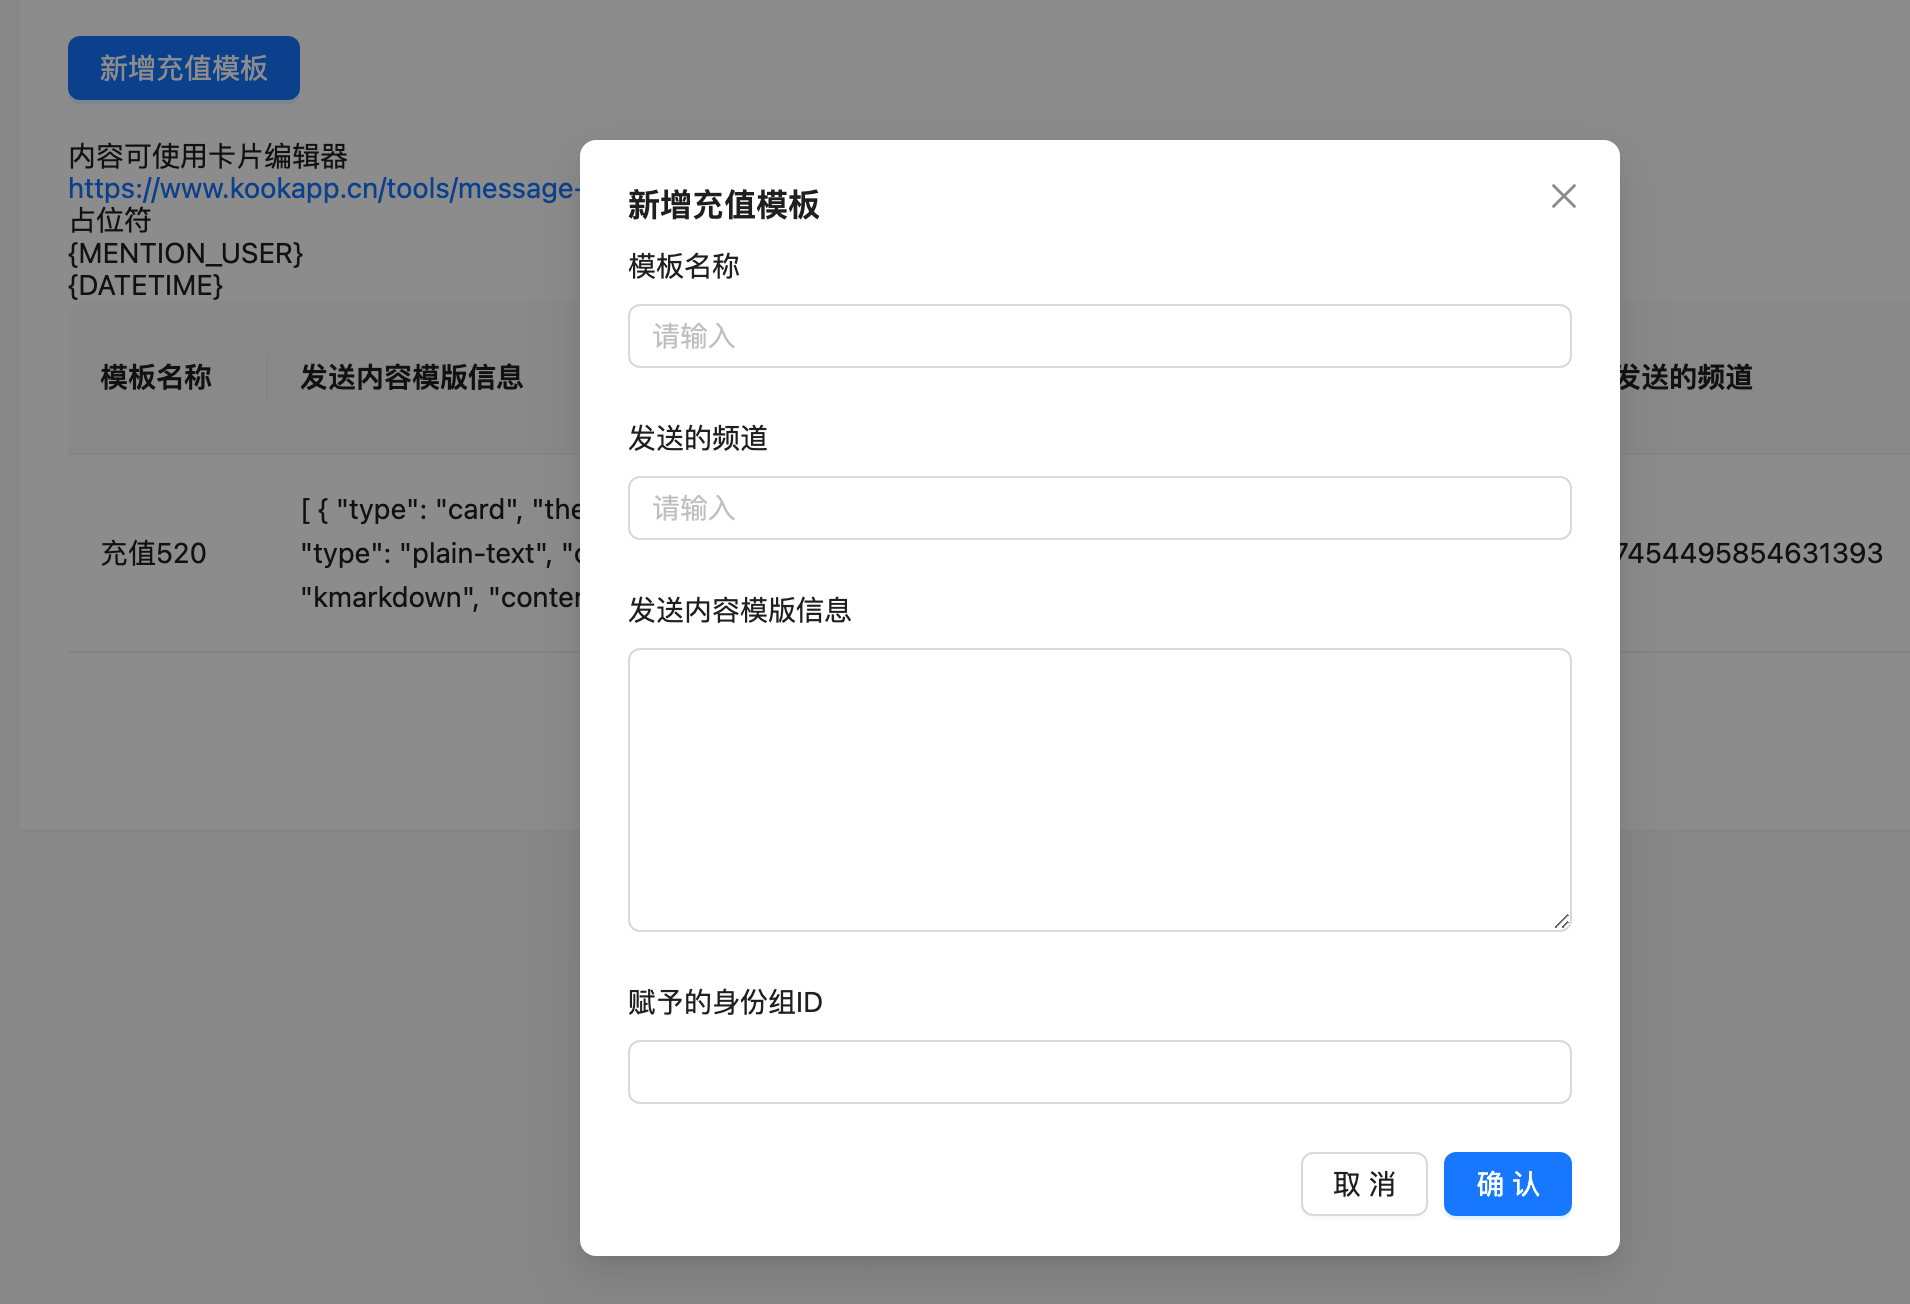Click the 赋予的身份组ID field label

point(725,1002)
